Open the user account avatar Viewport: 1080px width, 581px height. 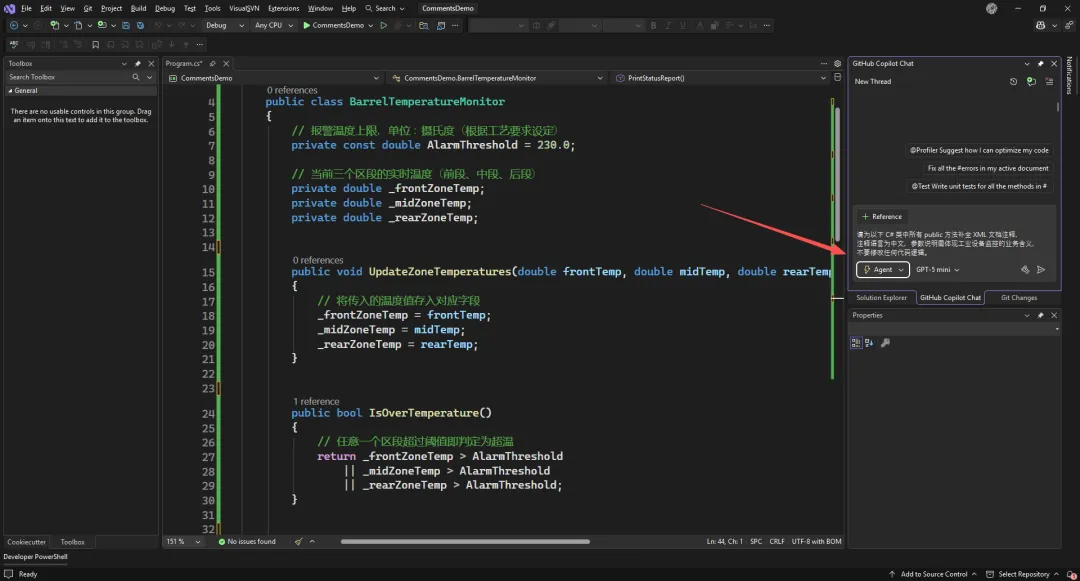pyautogui.click(x=991, y=8)
